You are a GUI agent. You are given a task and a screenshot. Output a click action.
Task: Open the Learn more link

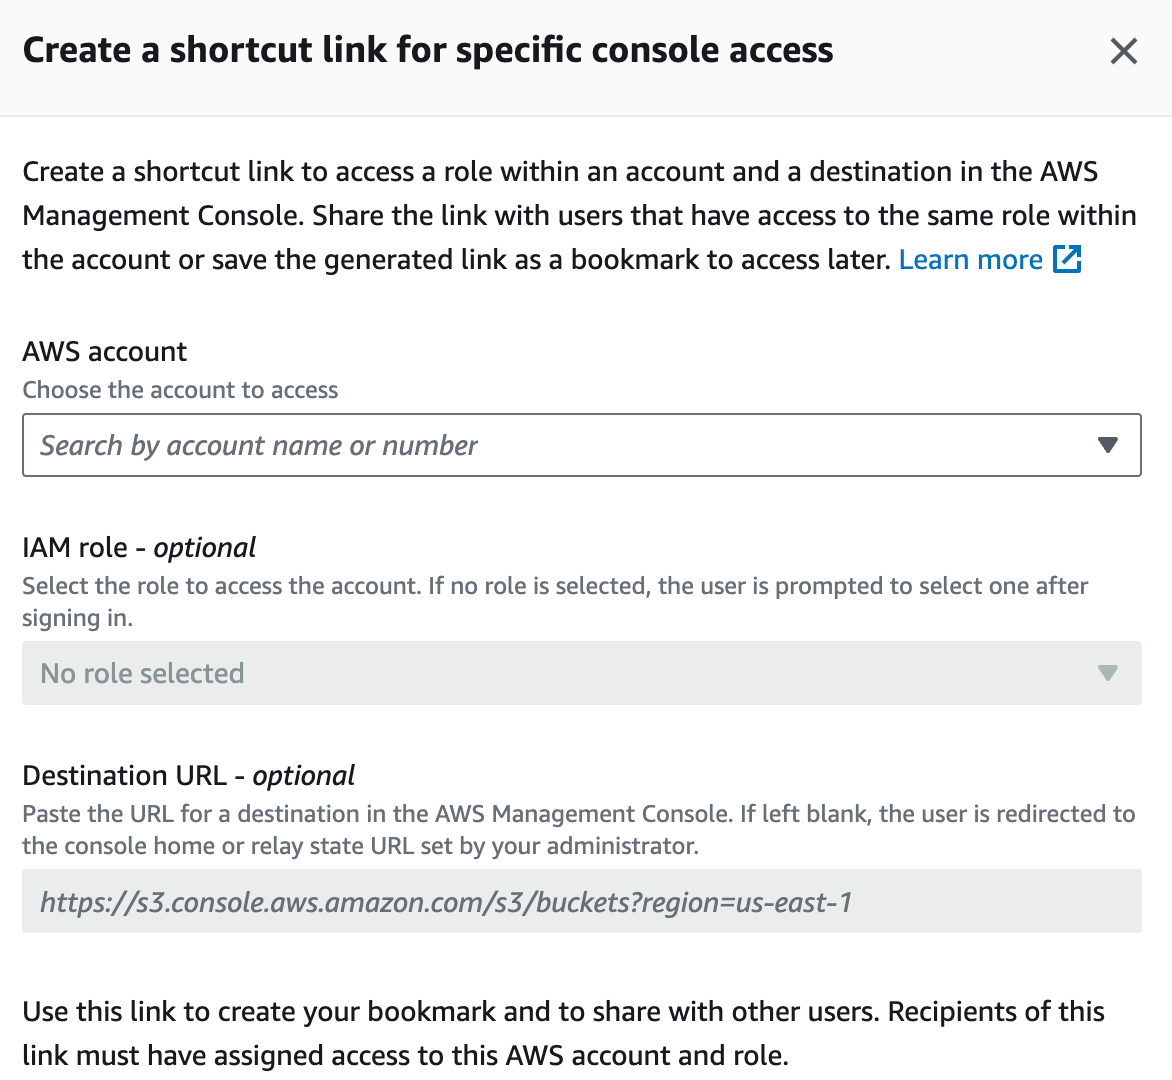point(970,259)
